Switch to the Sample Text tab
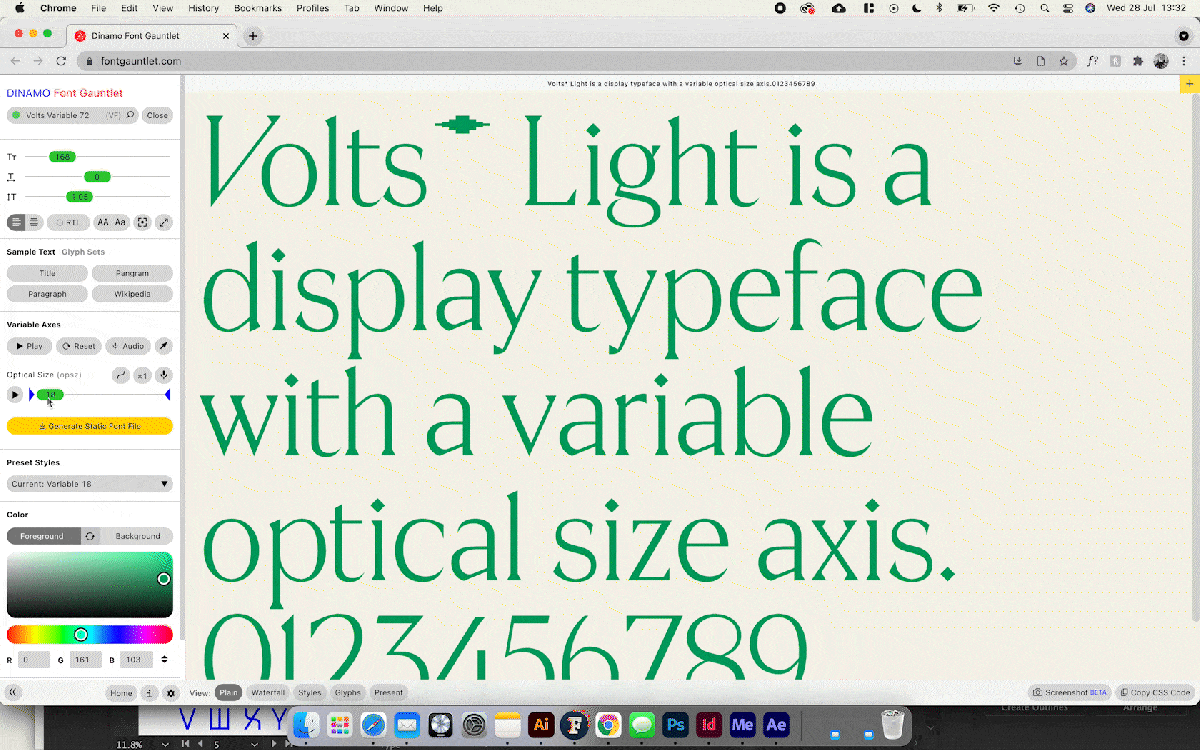This screenshot has width=1200, height=750. point(31,252)
